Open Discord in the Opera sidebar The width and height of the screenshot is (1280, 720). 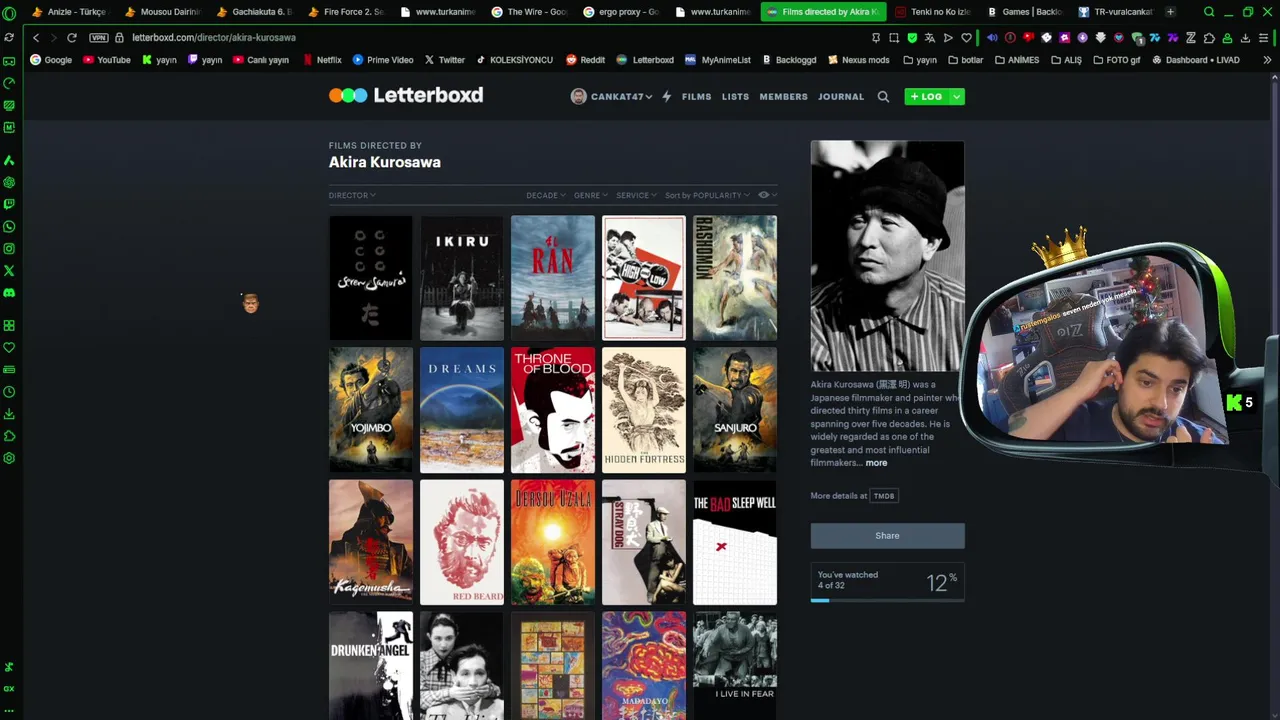(x=9, y=292)
